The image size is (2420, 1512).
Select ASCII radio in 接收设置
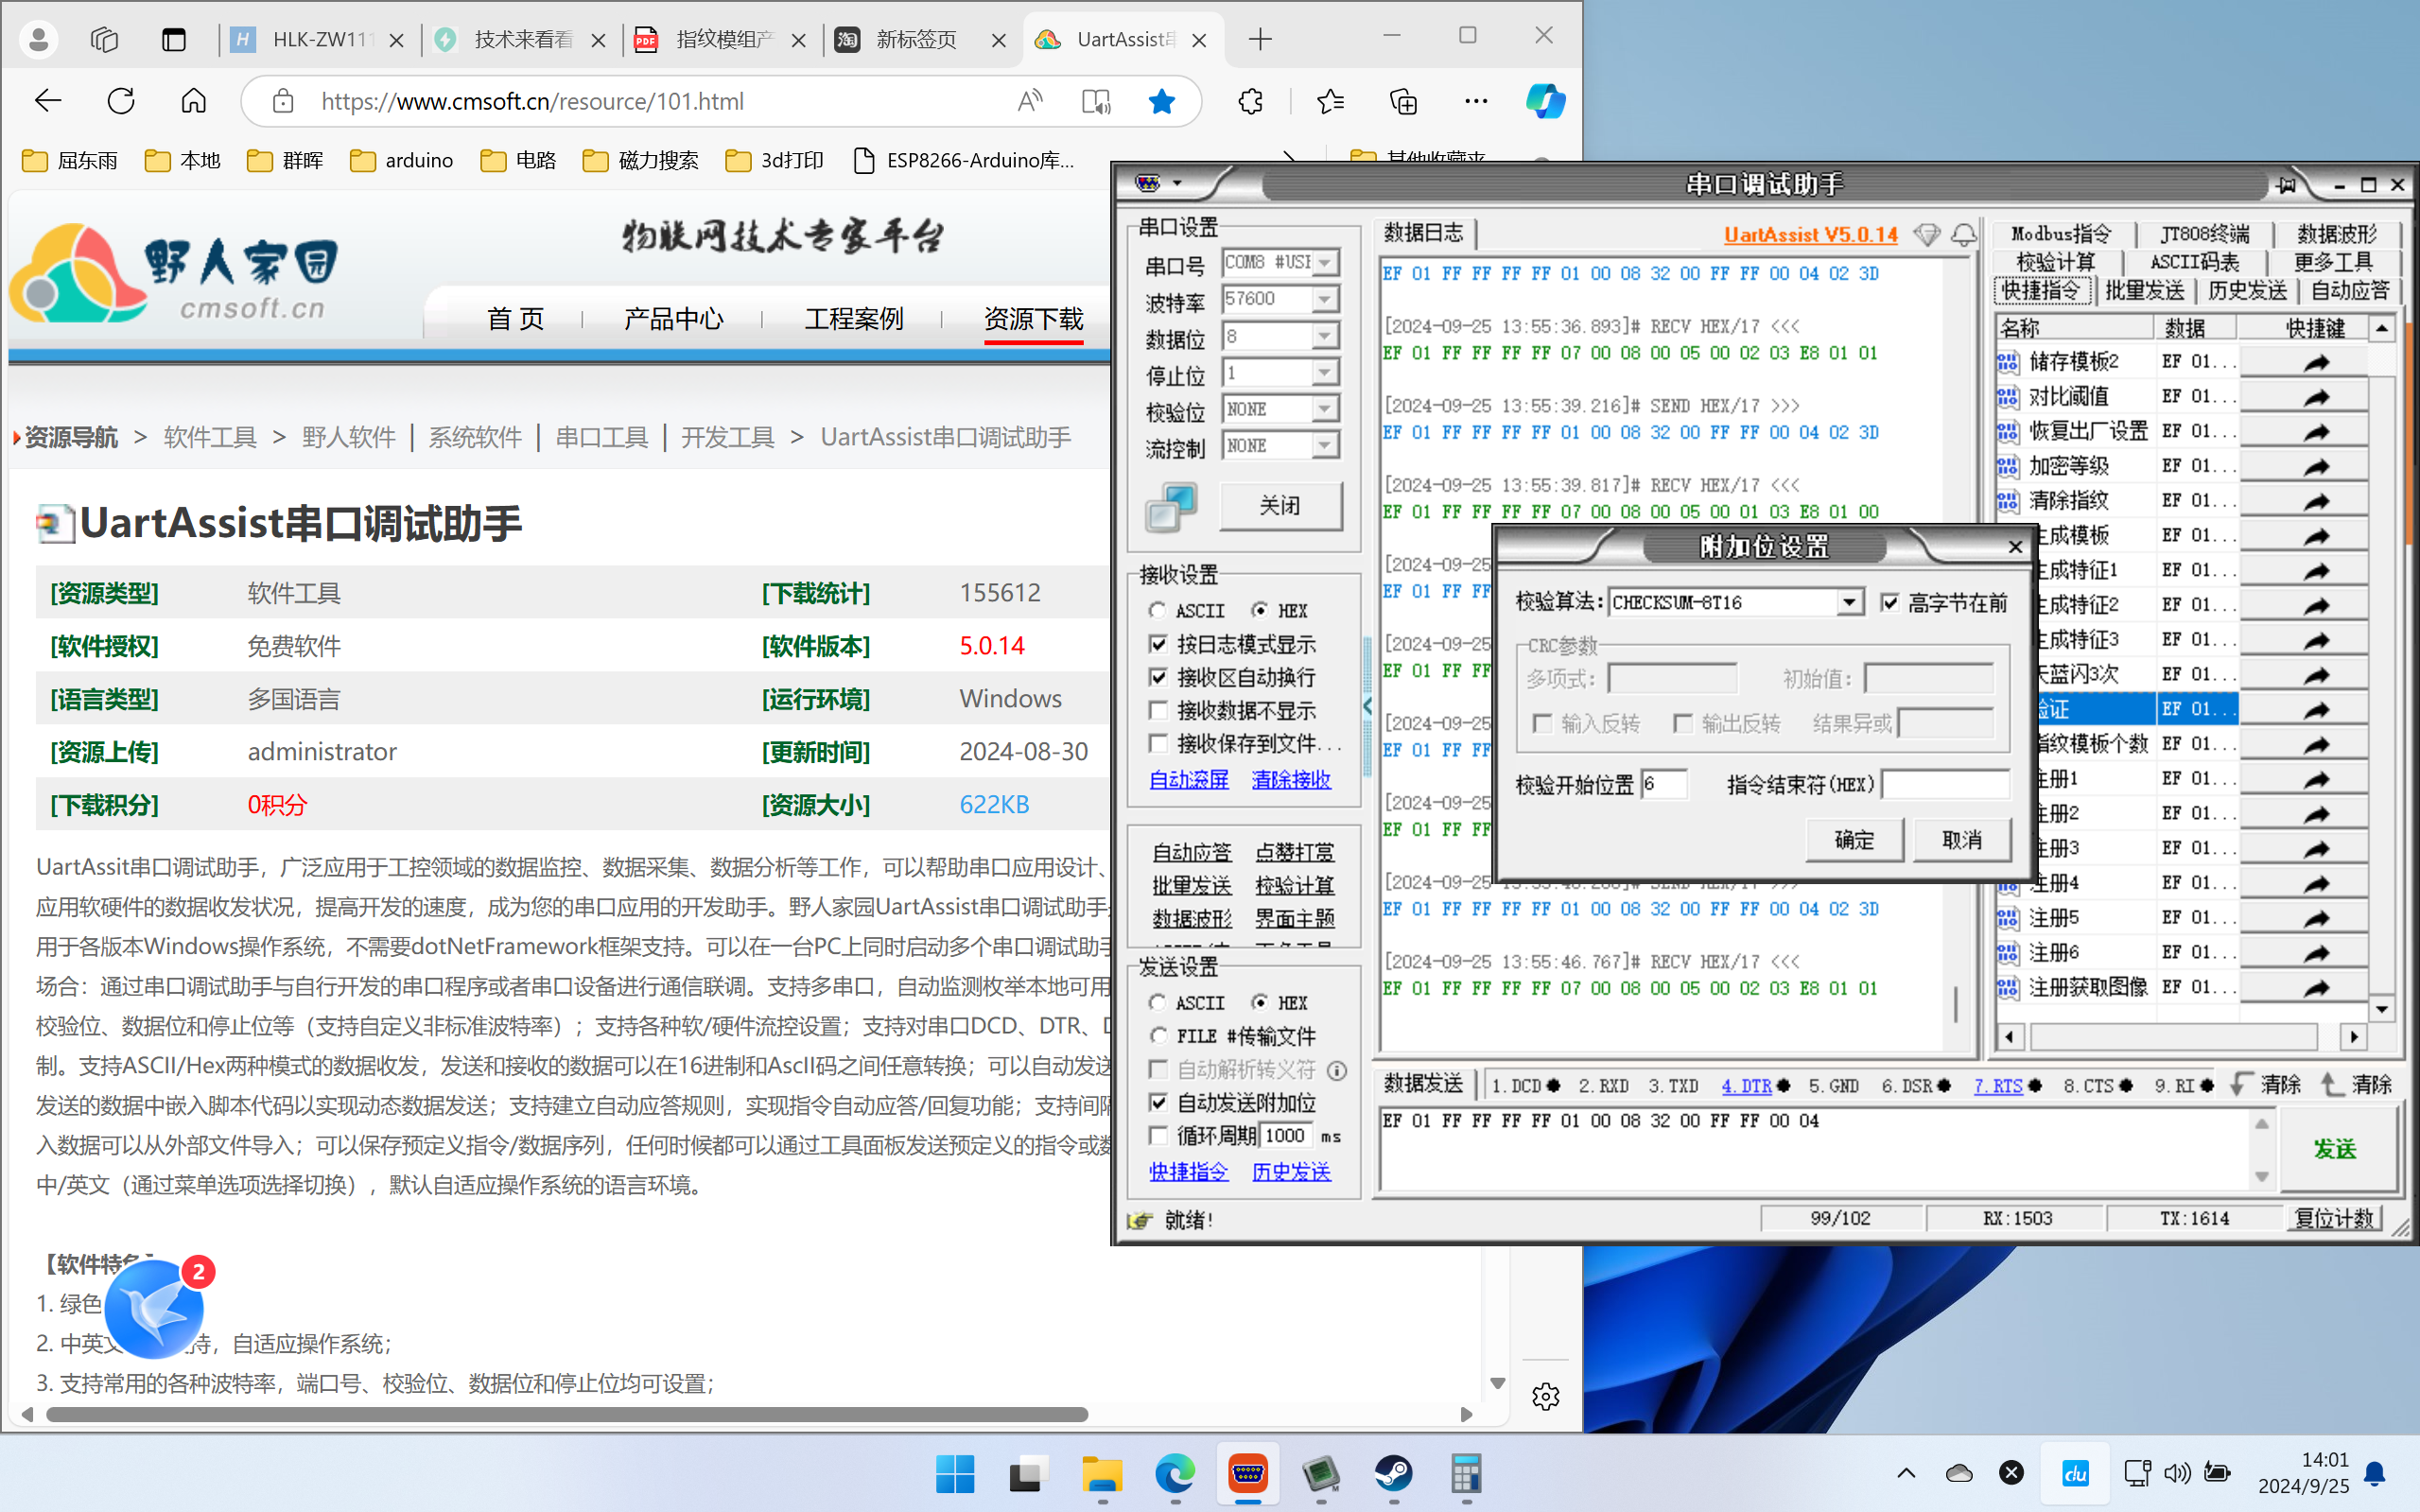tap(1157, 610)
